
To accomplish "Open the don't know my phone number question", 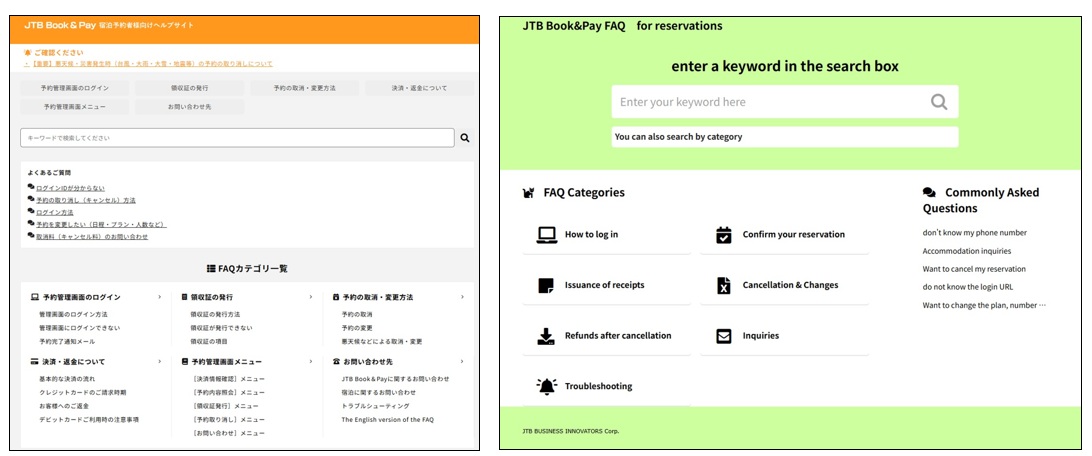I will tap(975, 233).
